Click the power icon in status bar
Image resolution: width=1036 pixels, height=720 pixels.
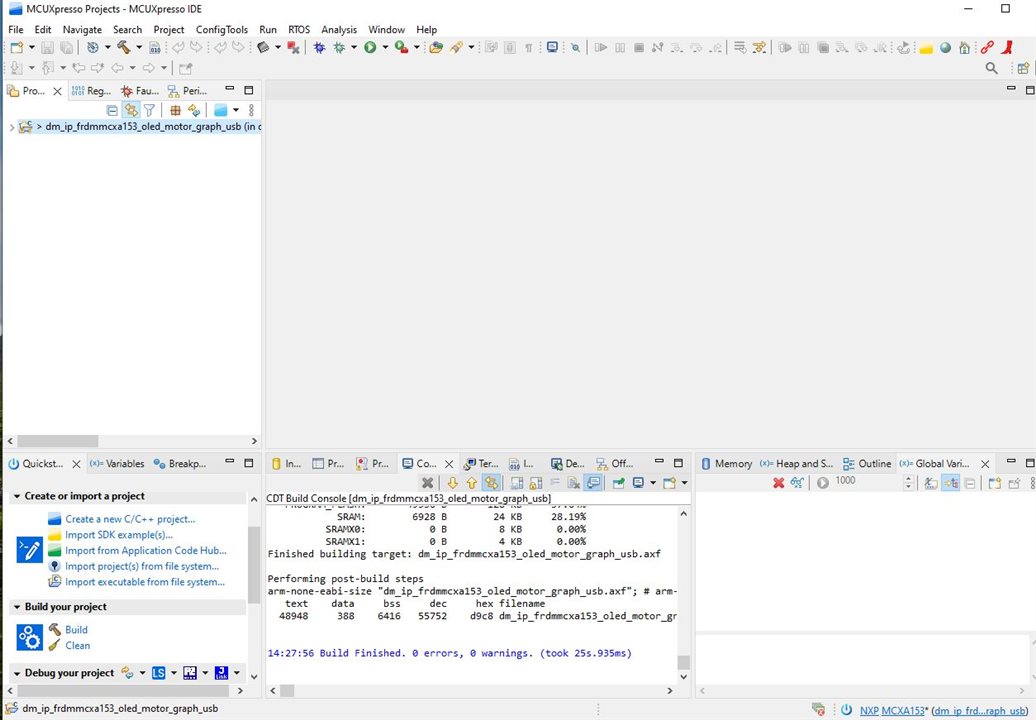(846, 710)
